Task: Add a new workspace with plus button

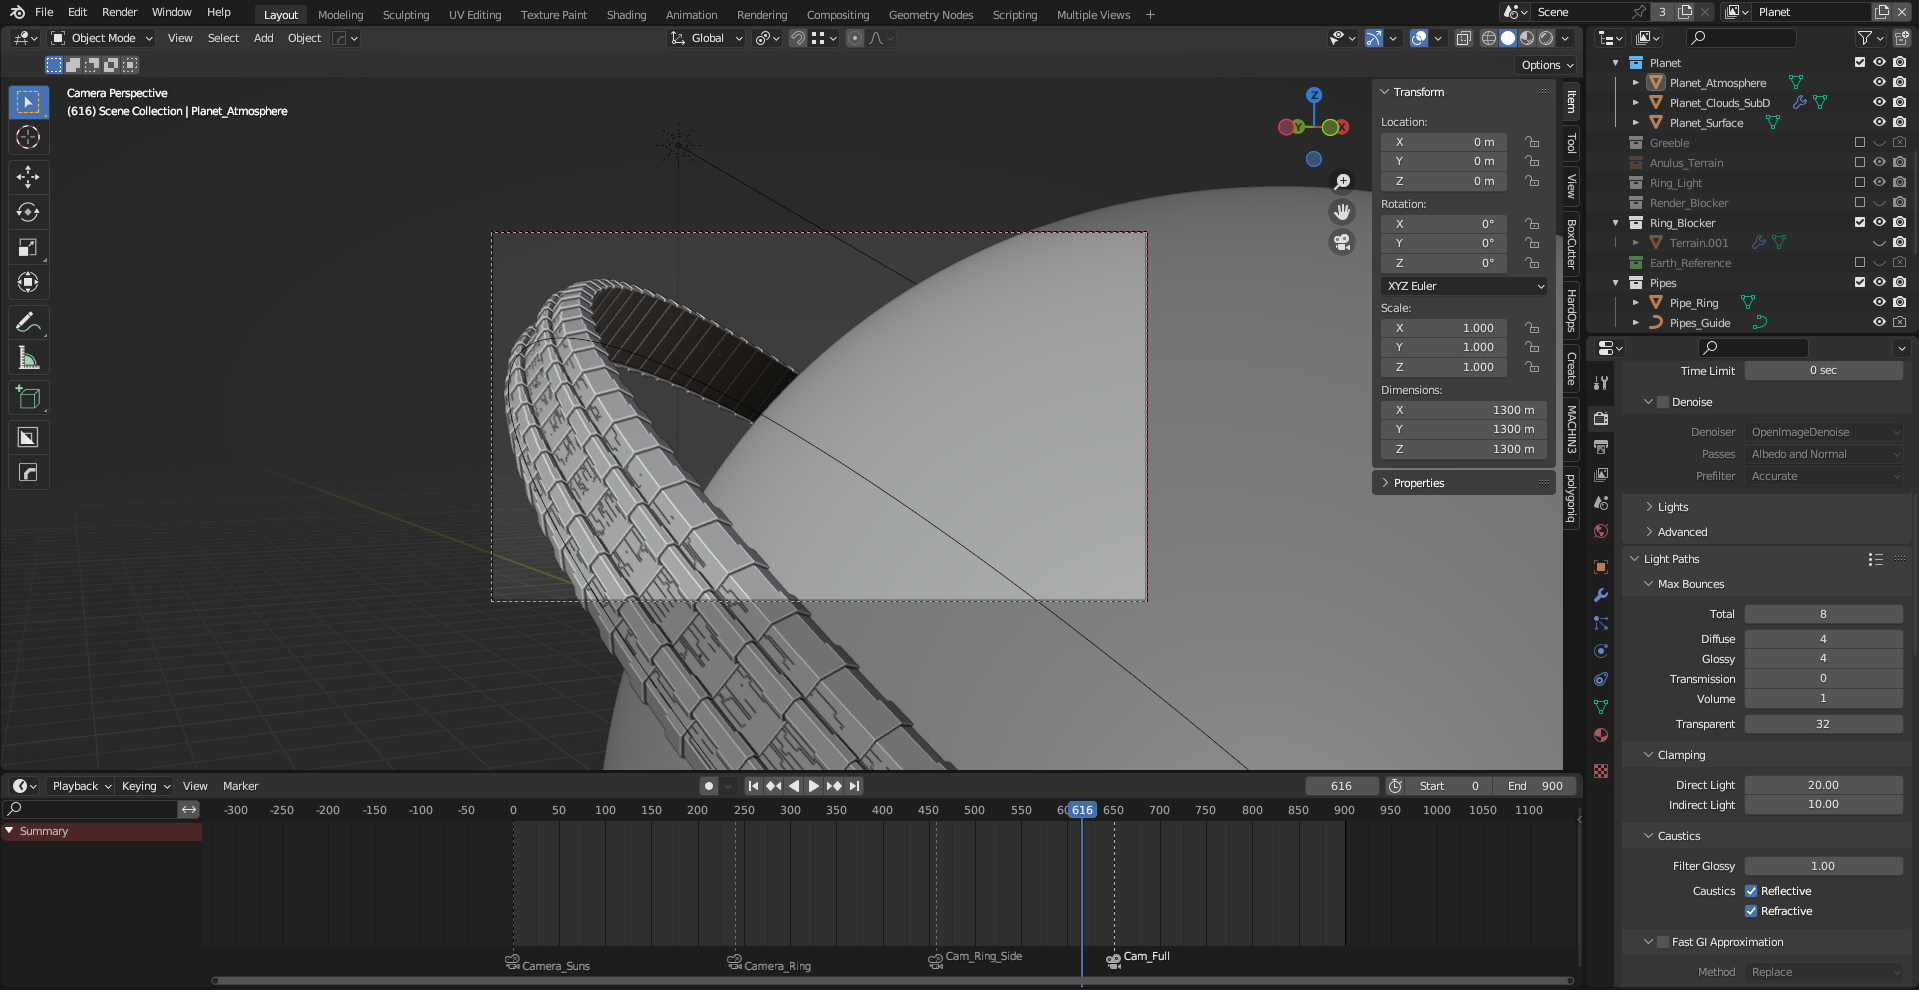Action: click(x=1150, y=14)
